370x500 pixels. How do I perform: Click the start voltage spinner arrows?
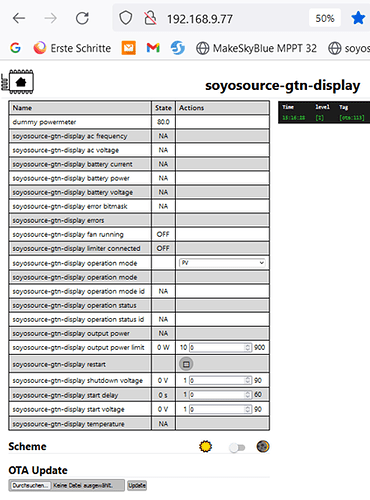coord(248,409)
